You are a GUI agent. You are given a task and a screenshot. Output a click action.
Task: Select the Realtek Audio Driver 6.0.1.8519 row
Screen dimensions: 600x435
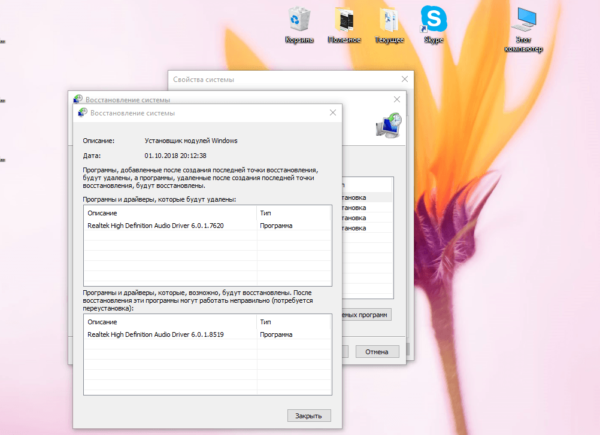[207, 334]
